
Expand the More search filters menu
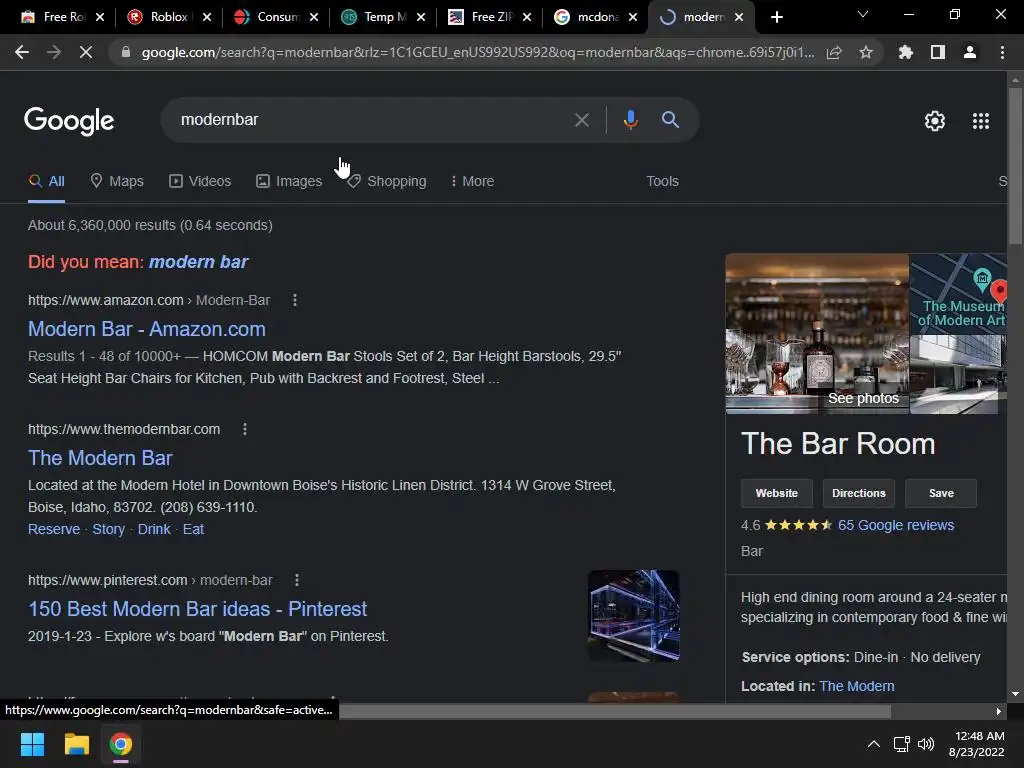[x=472, y=181]
